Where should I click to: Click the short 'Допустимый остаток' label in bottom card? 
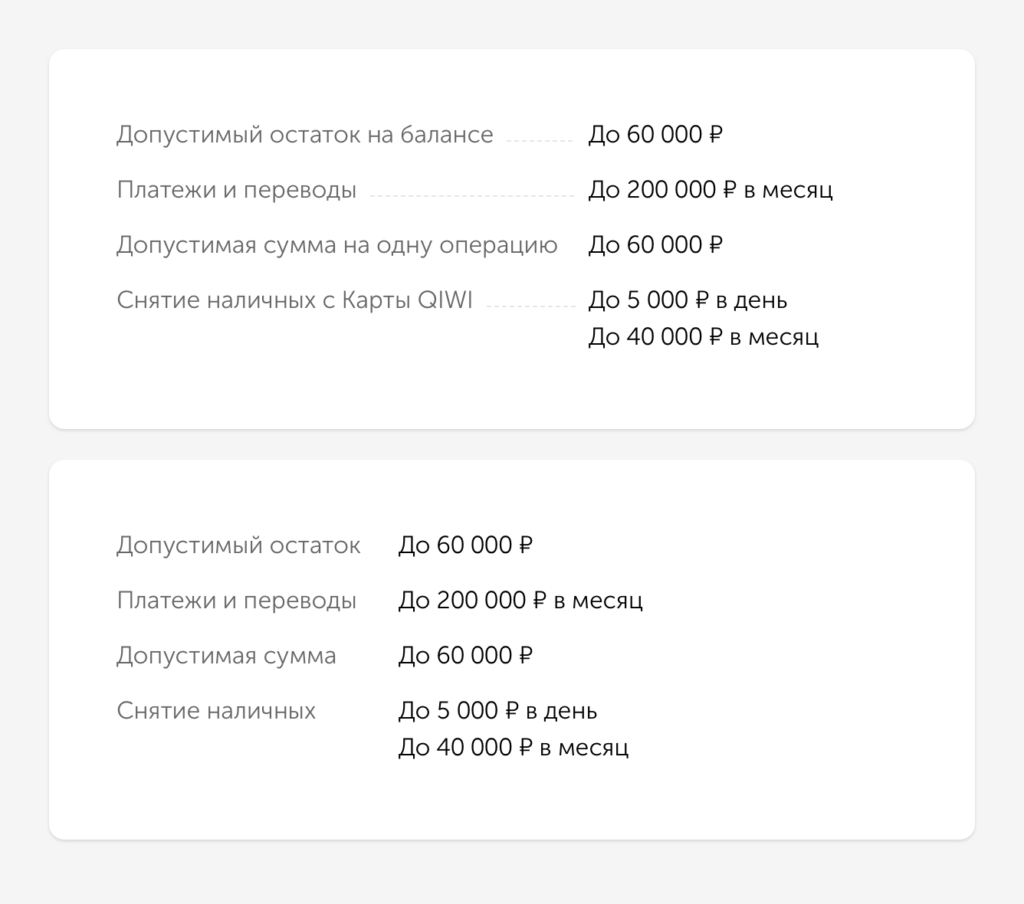(x=238, y=546)
